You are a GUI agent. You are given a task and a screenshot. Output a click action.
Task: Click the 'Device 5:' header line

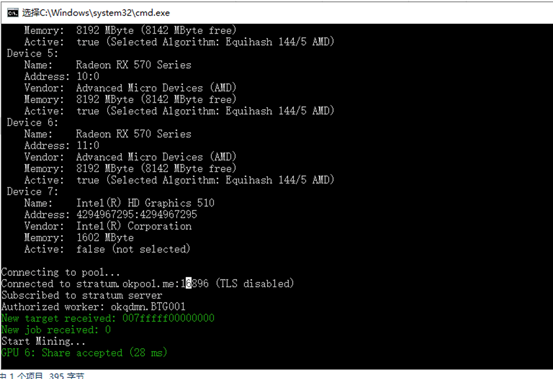(32, 54)
